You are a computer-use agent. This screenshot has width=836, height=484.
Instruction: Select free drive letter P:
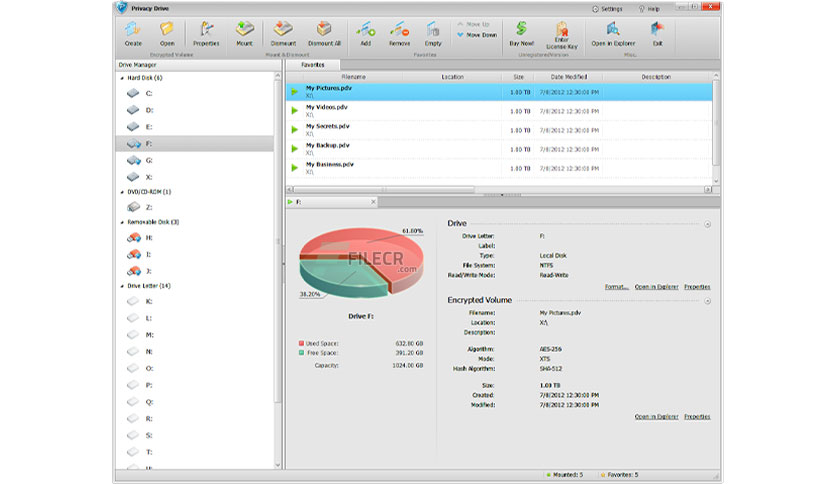tap(195, 385)
